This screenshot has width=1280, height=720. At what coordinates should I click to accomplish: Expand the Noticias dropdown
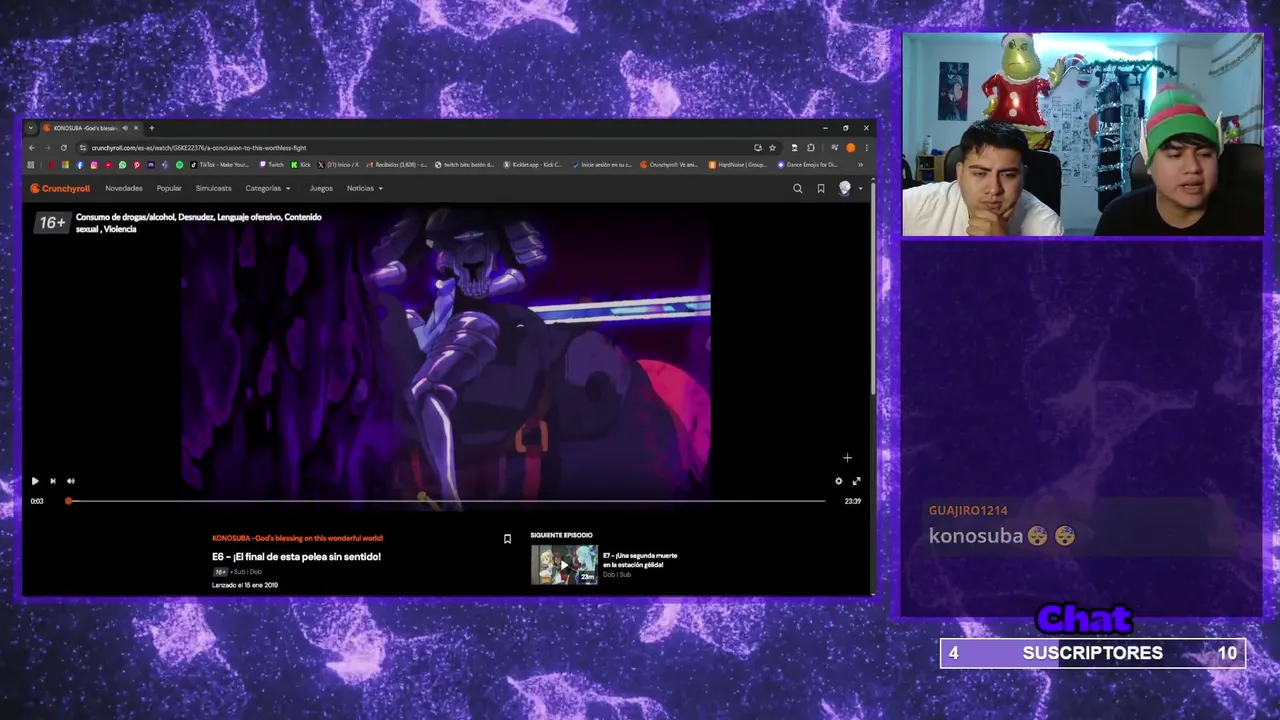[x=365, y=188]
